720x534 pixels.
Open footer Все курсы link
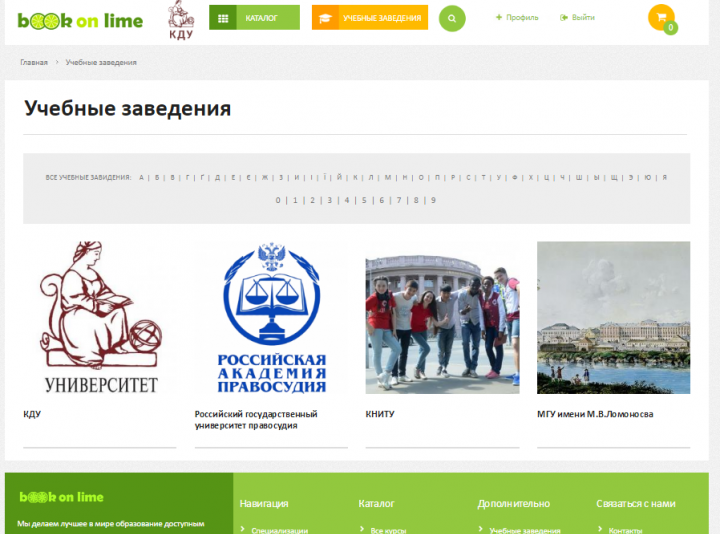click(388, 530)
